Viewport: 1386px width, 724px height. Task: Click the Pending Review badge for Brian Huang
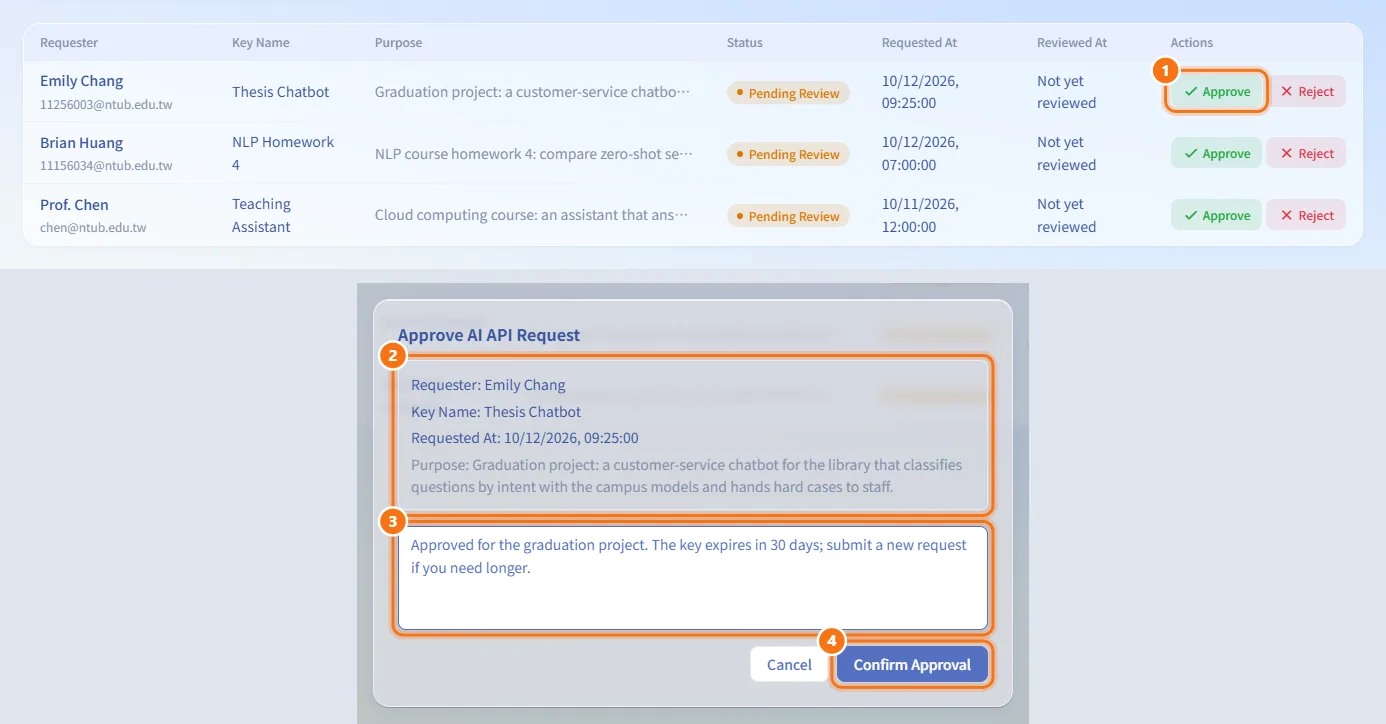pos(788,154)
